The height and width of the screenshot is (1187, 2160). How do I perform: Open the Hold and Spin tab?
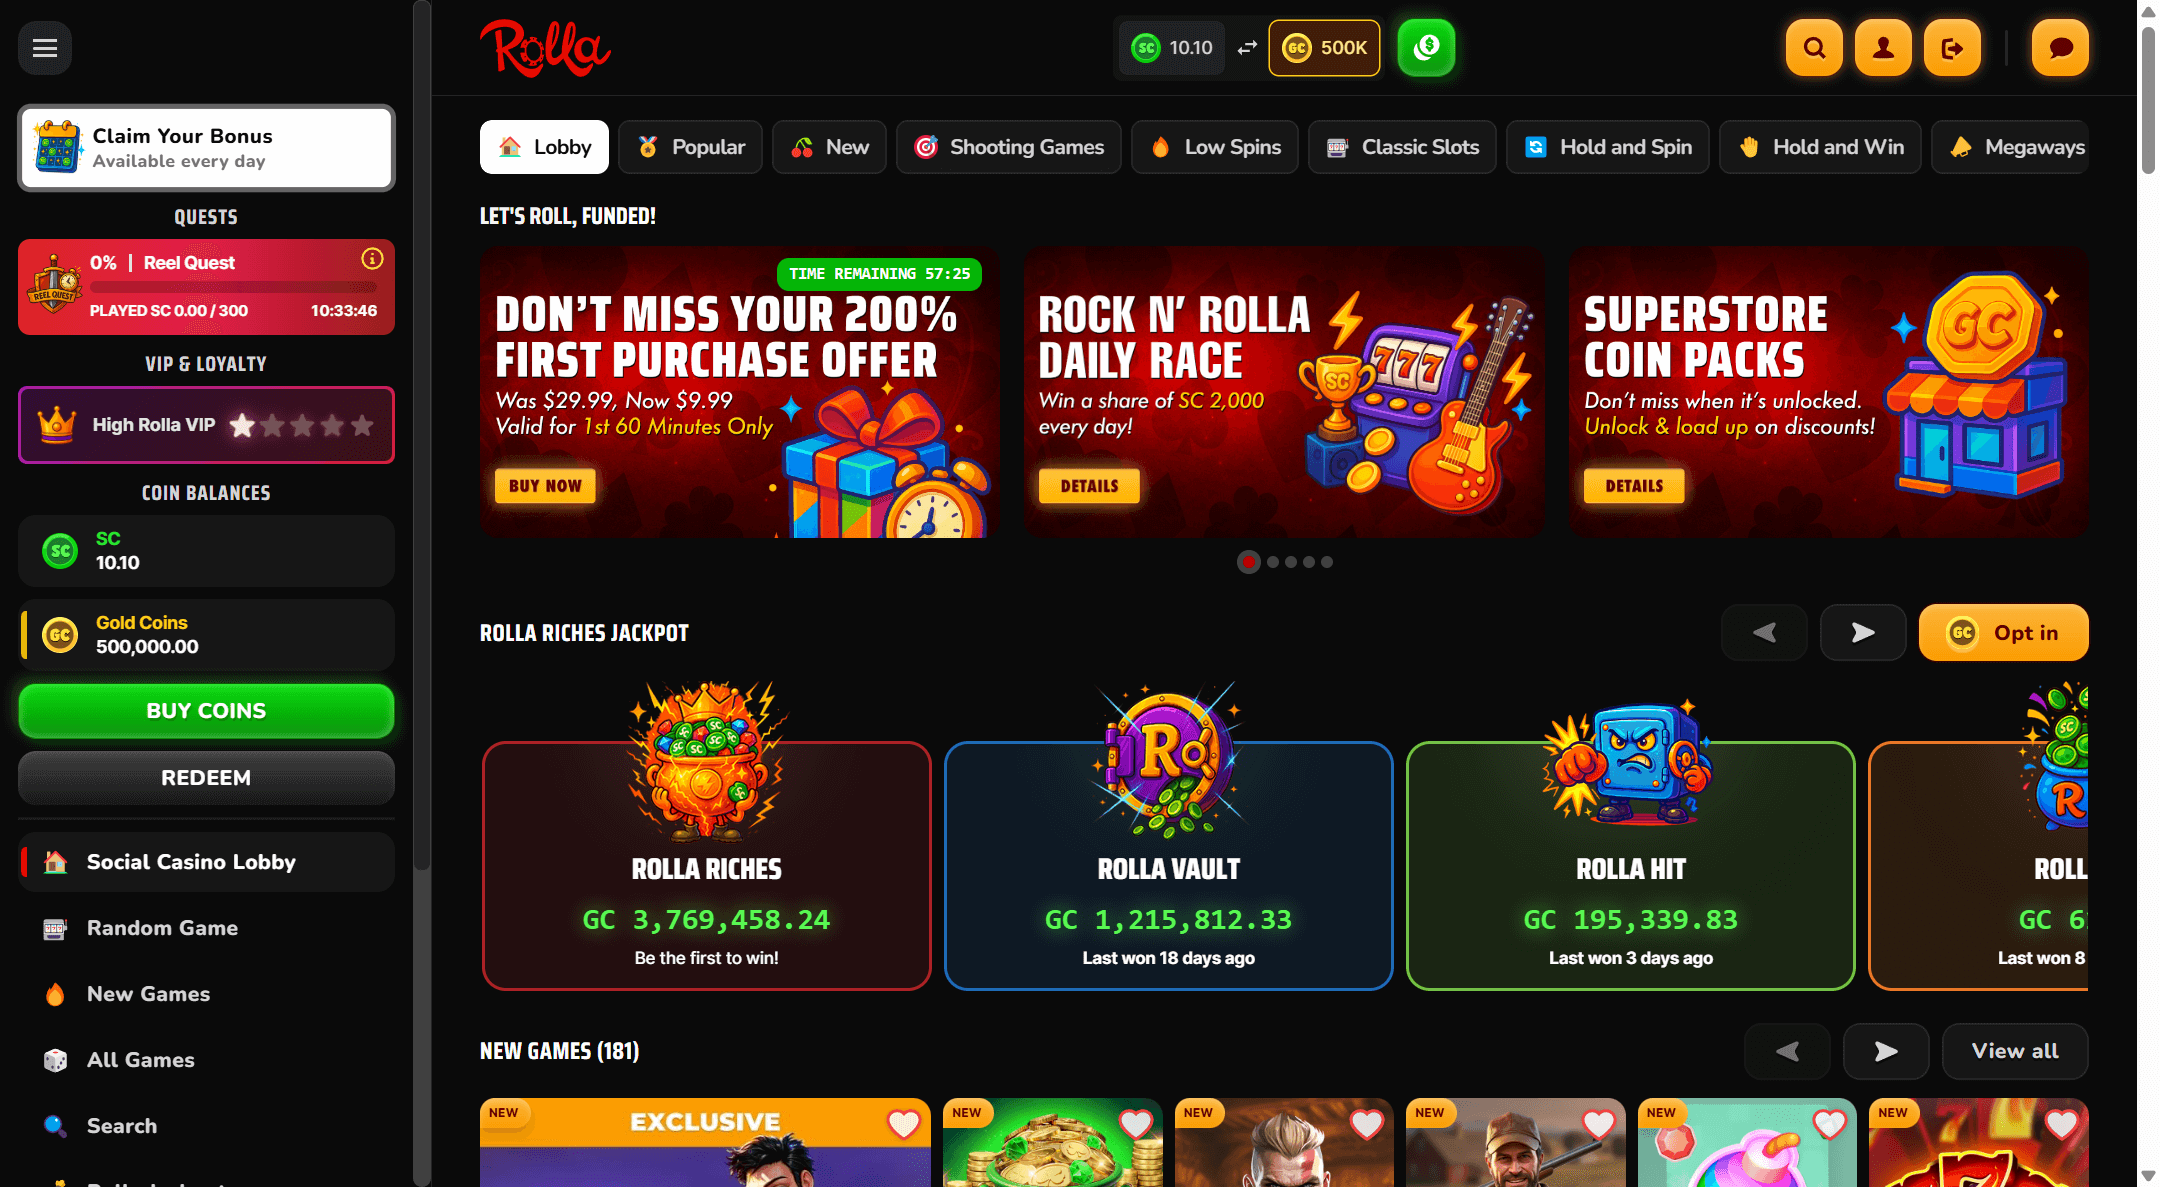1608,147
